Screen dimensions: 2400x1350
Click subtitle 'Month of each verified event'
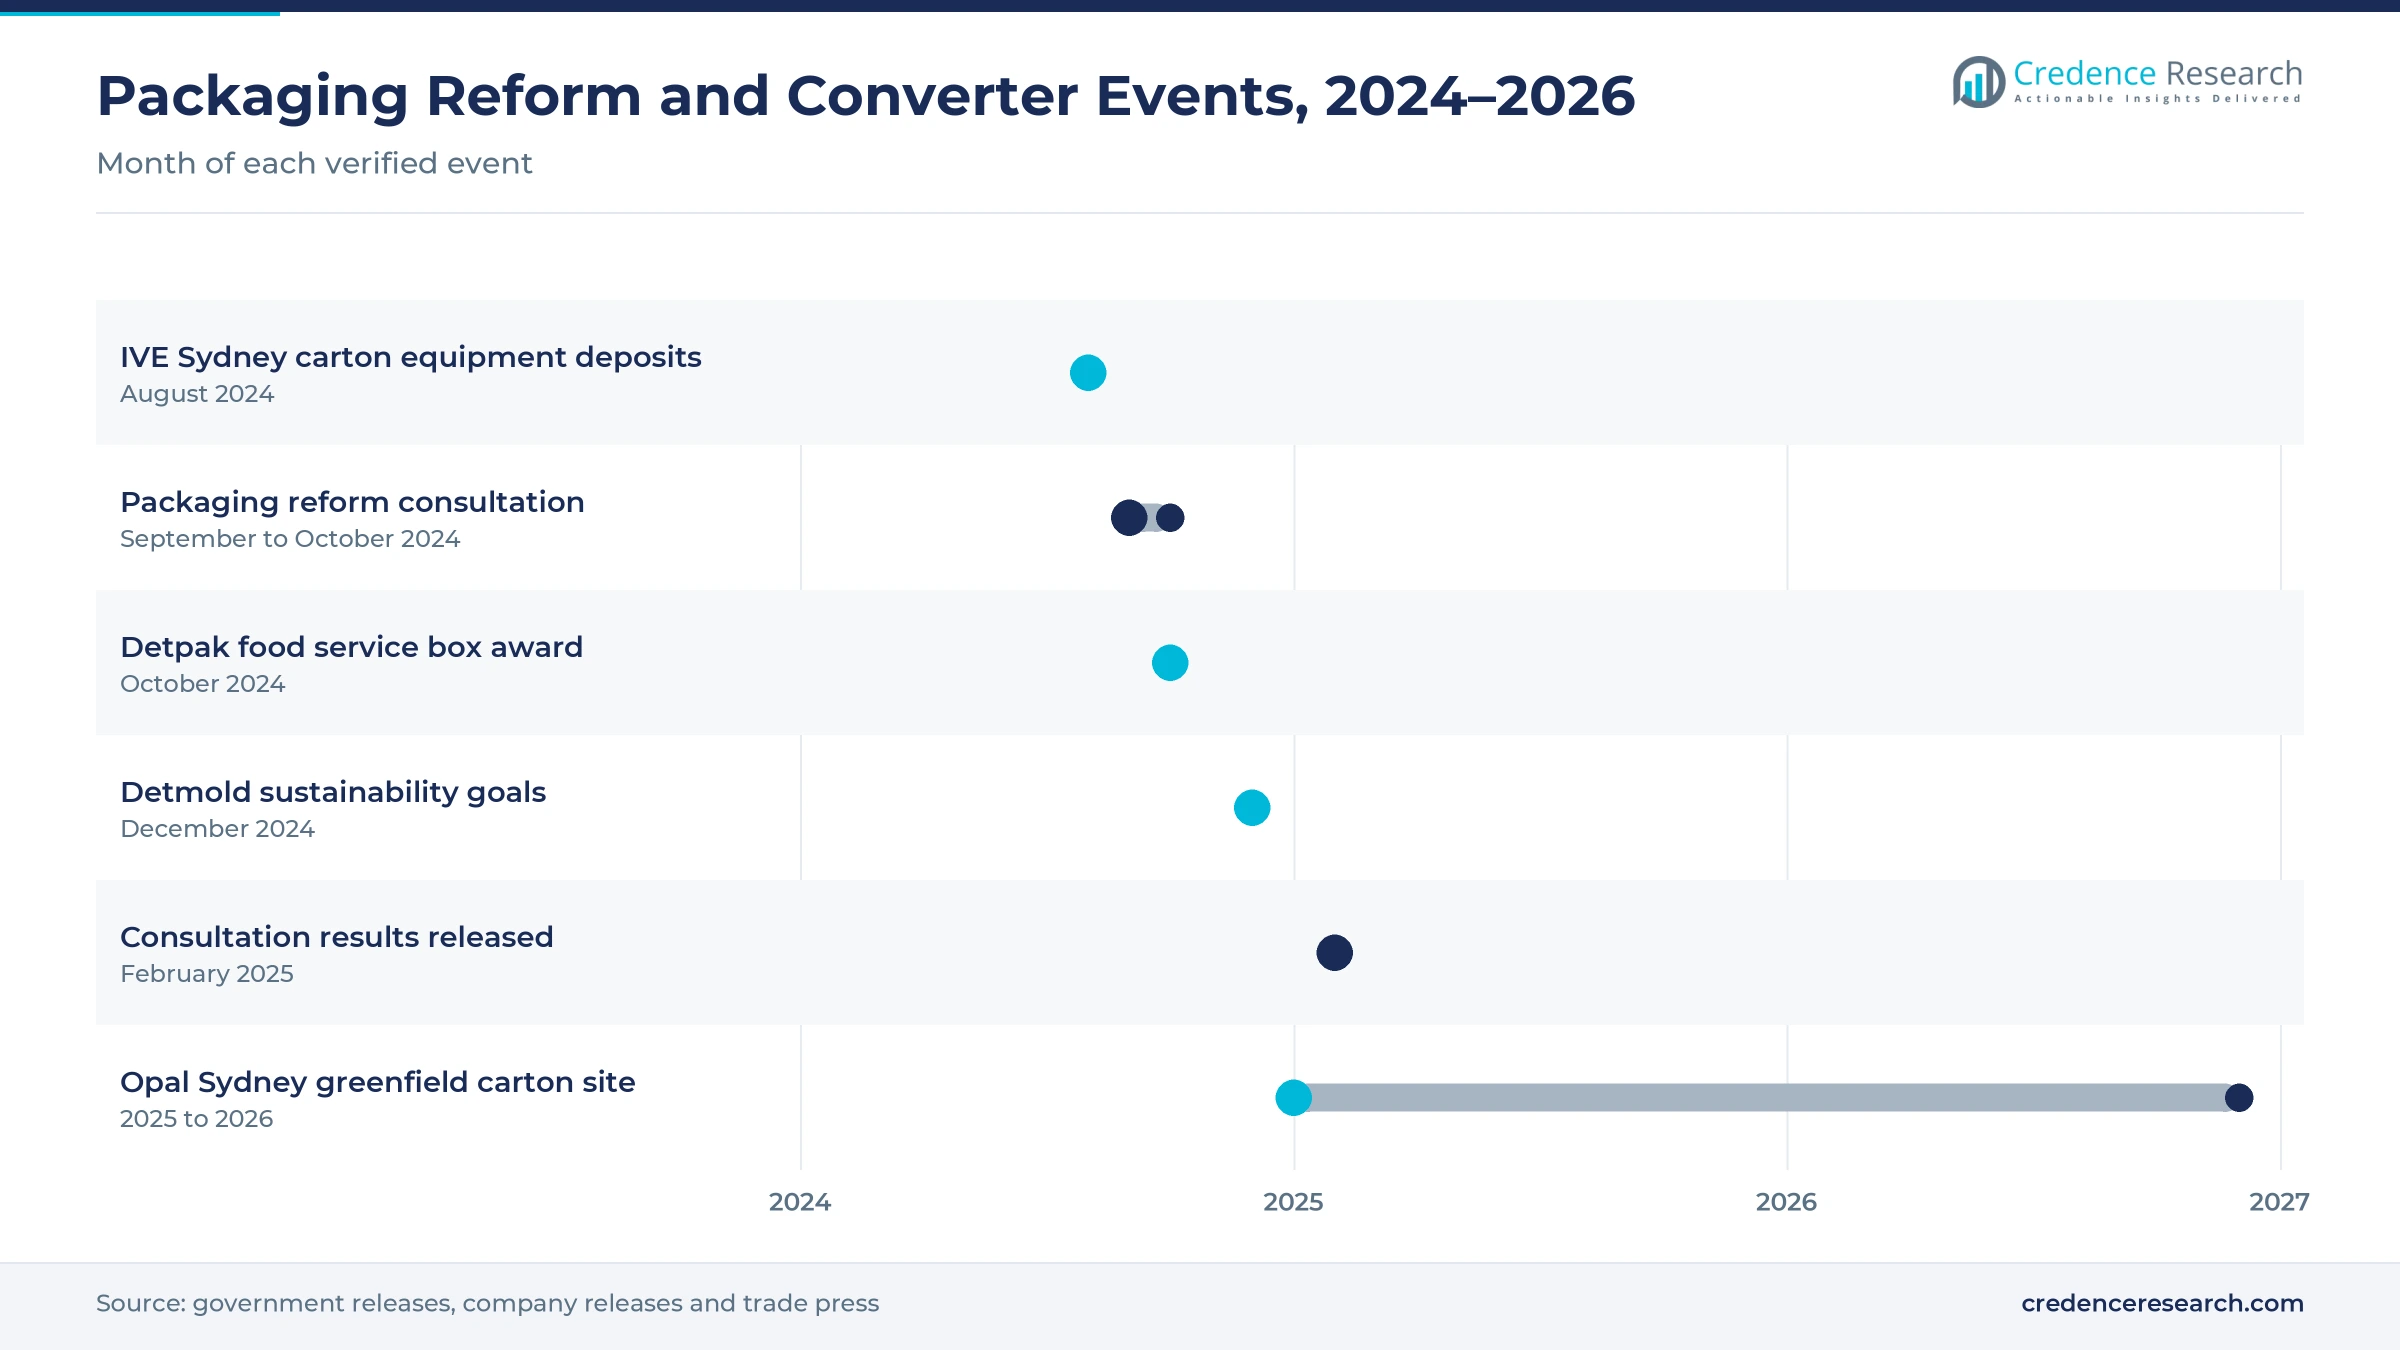tap(314, 163)
